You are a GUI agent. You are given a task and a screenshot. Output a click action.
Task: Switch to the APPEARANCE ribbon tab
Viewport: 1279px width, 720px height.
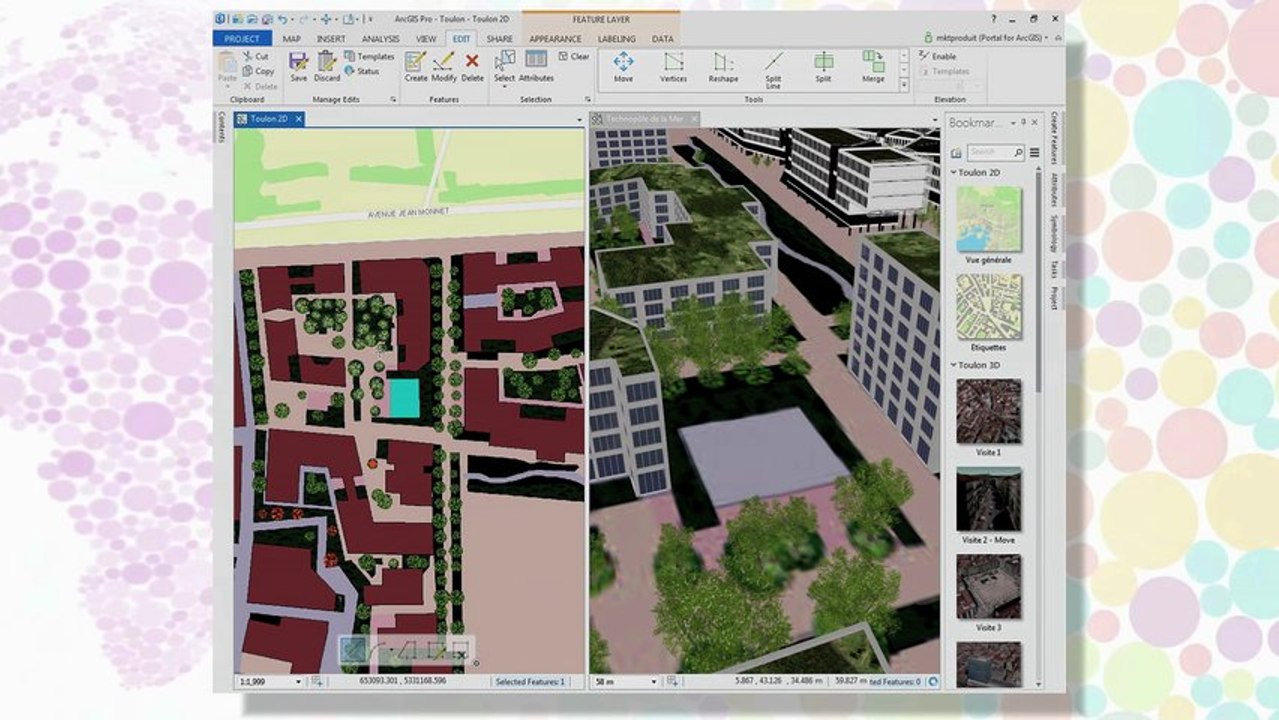(555, 38)
